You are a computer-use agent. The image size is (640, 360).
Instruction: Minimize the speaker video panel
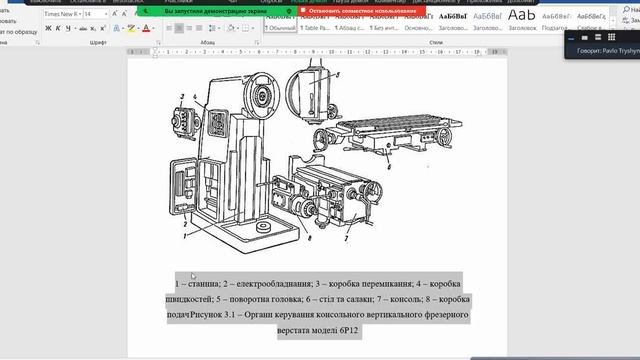[571, 38]
